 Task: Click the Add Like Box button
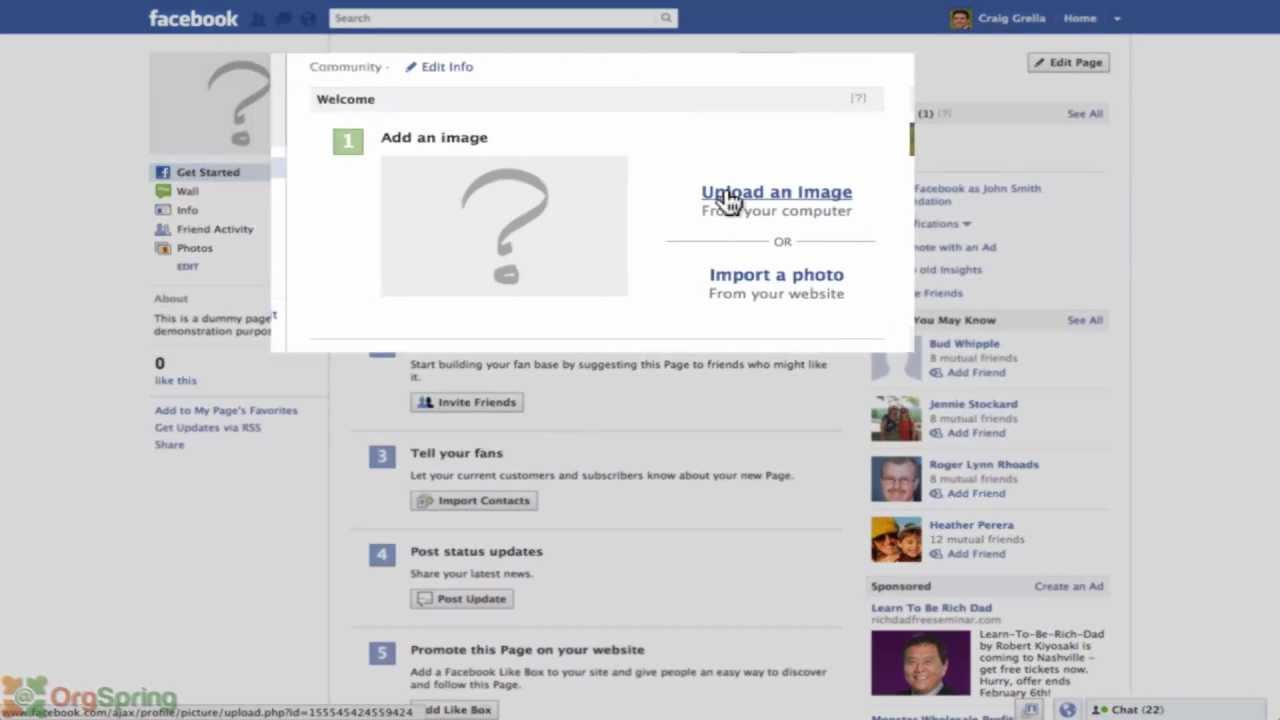pyautogui.click(x=454, y=709)
